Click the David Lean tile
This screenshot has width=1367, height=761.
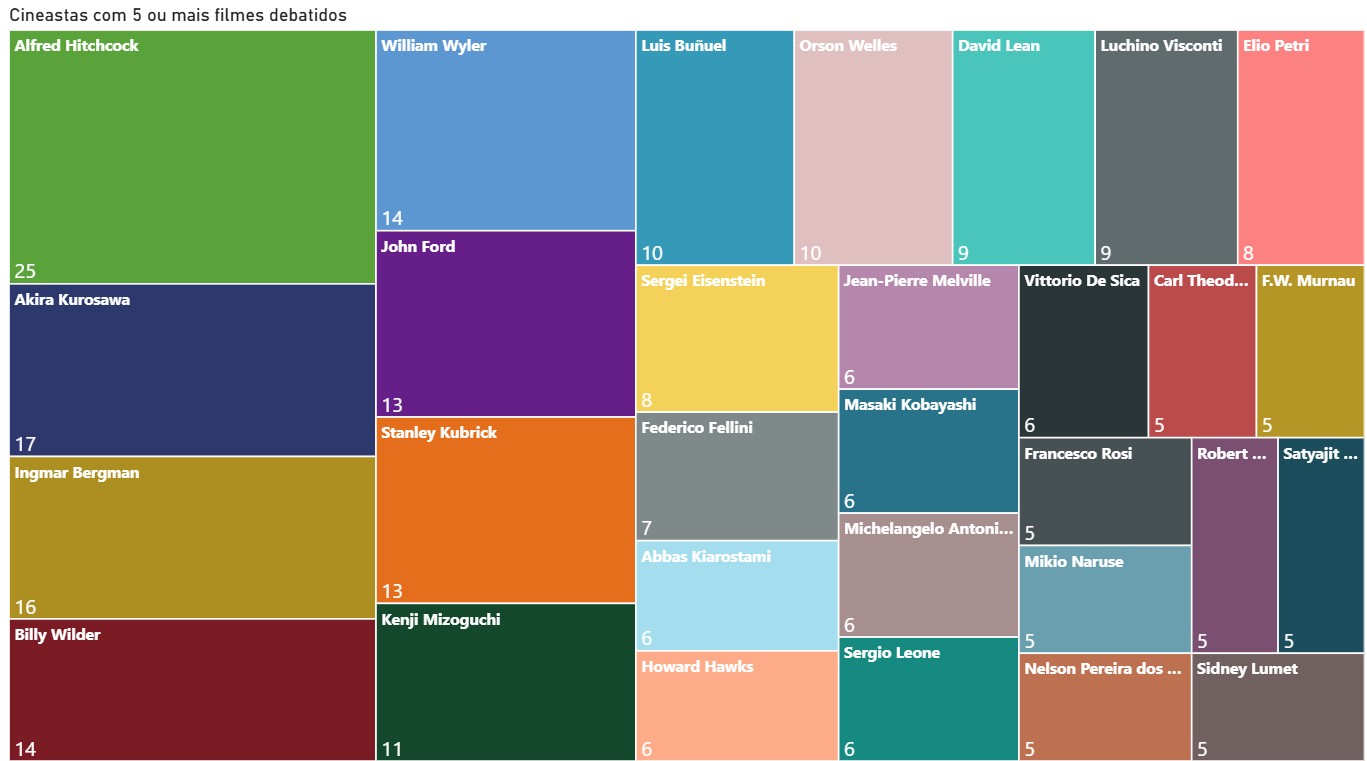[1023, 147]
